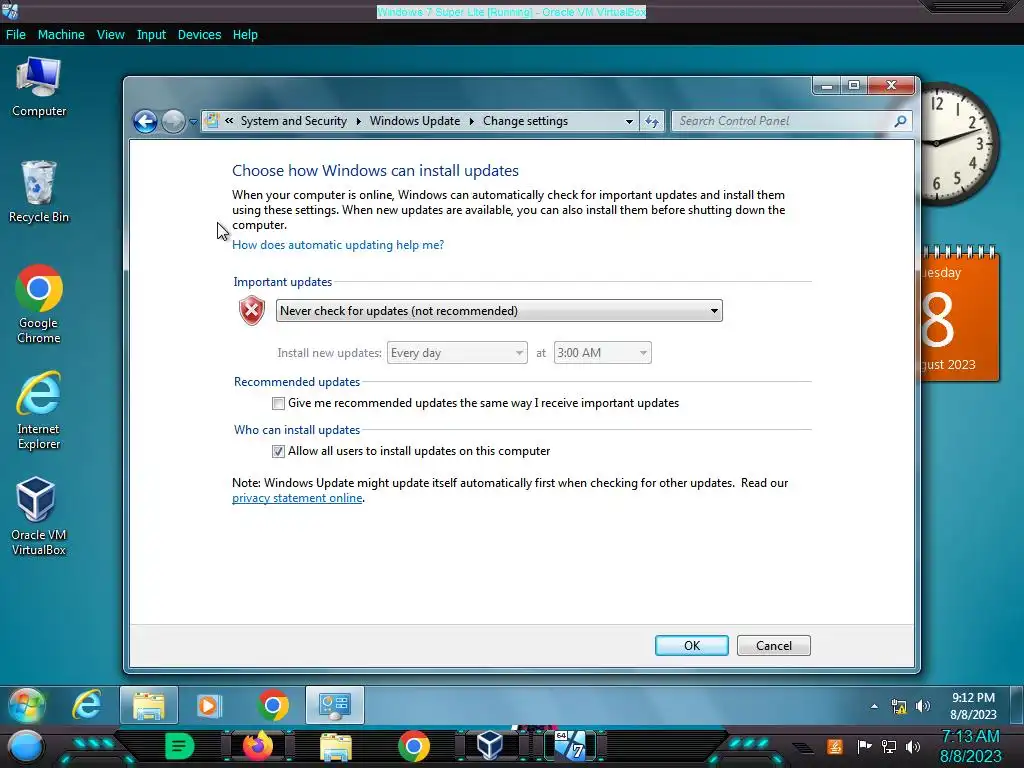The image size is (1024, 768).
Task: Go back with the blue arrow
Action: [145, 121]
